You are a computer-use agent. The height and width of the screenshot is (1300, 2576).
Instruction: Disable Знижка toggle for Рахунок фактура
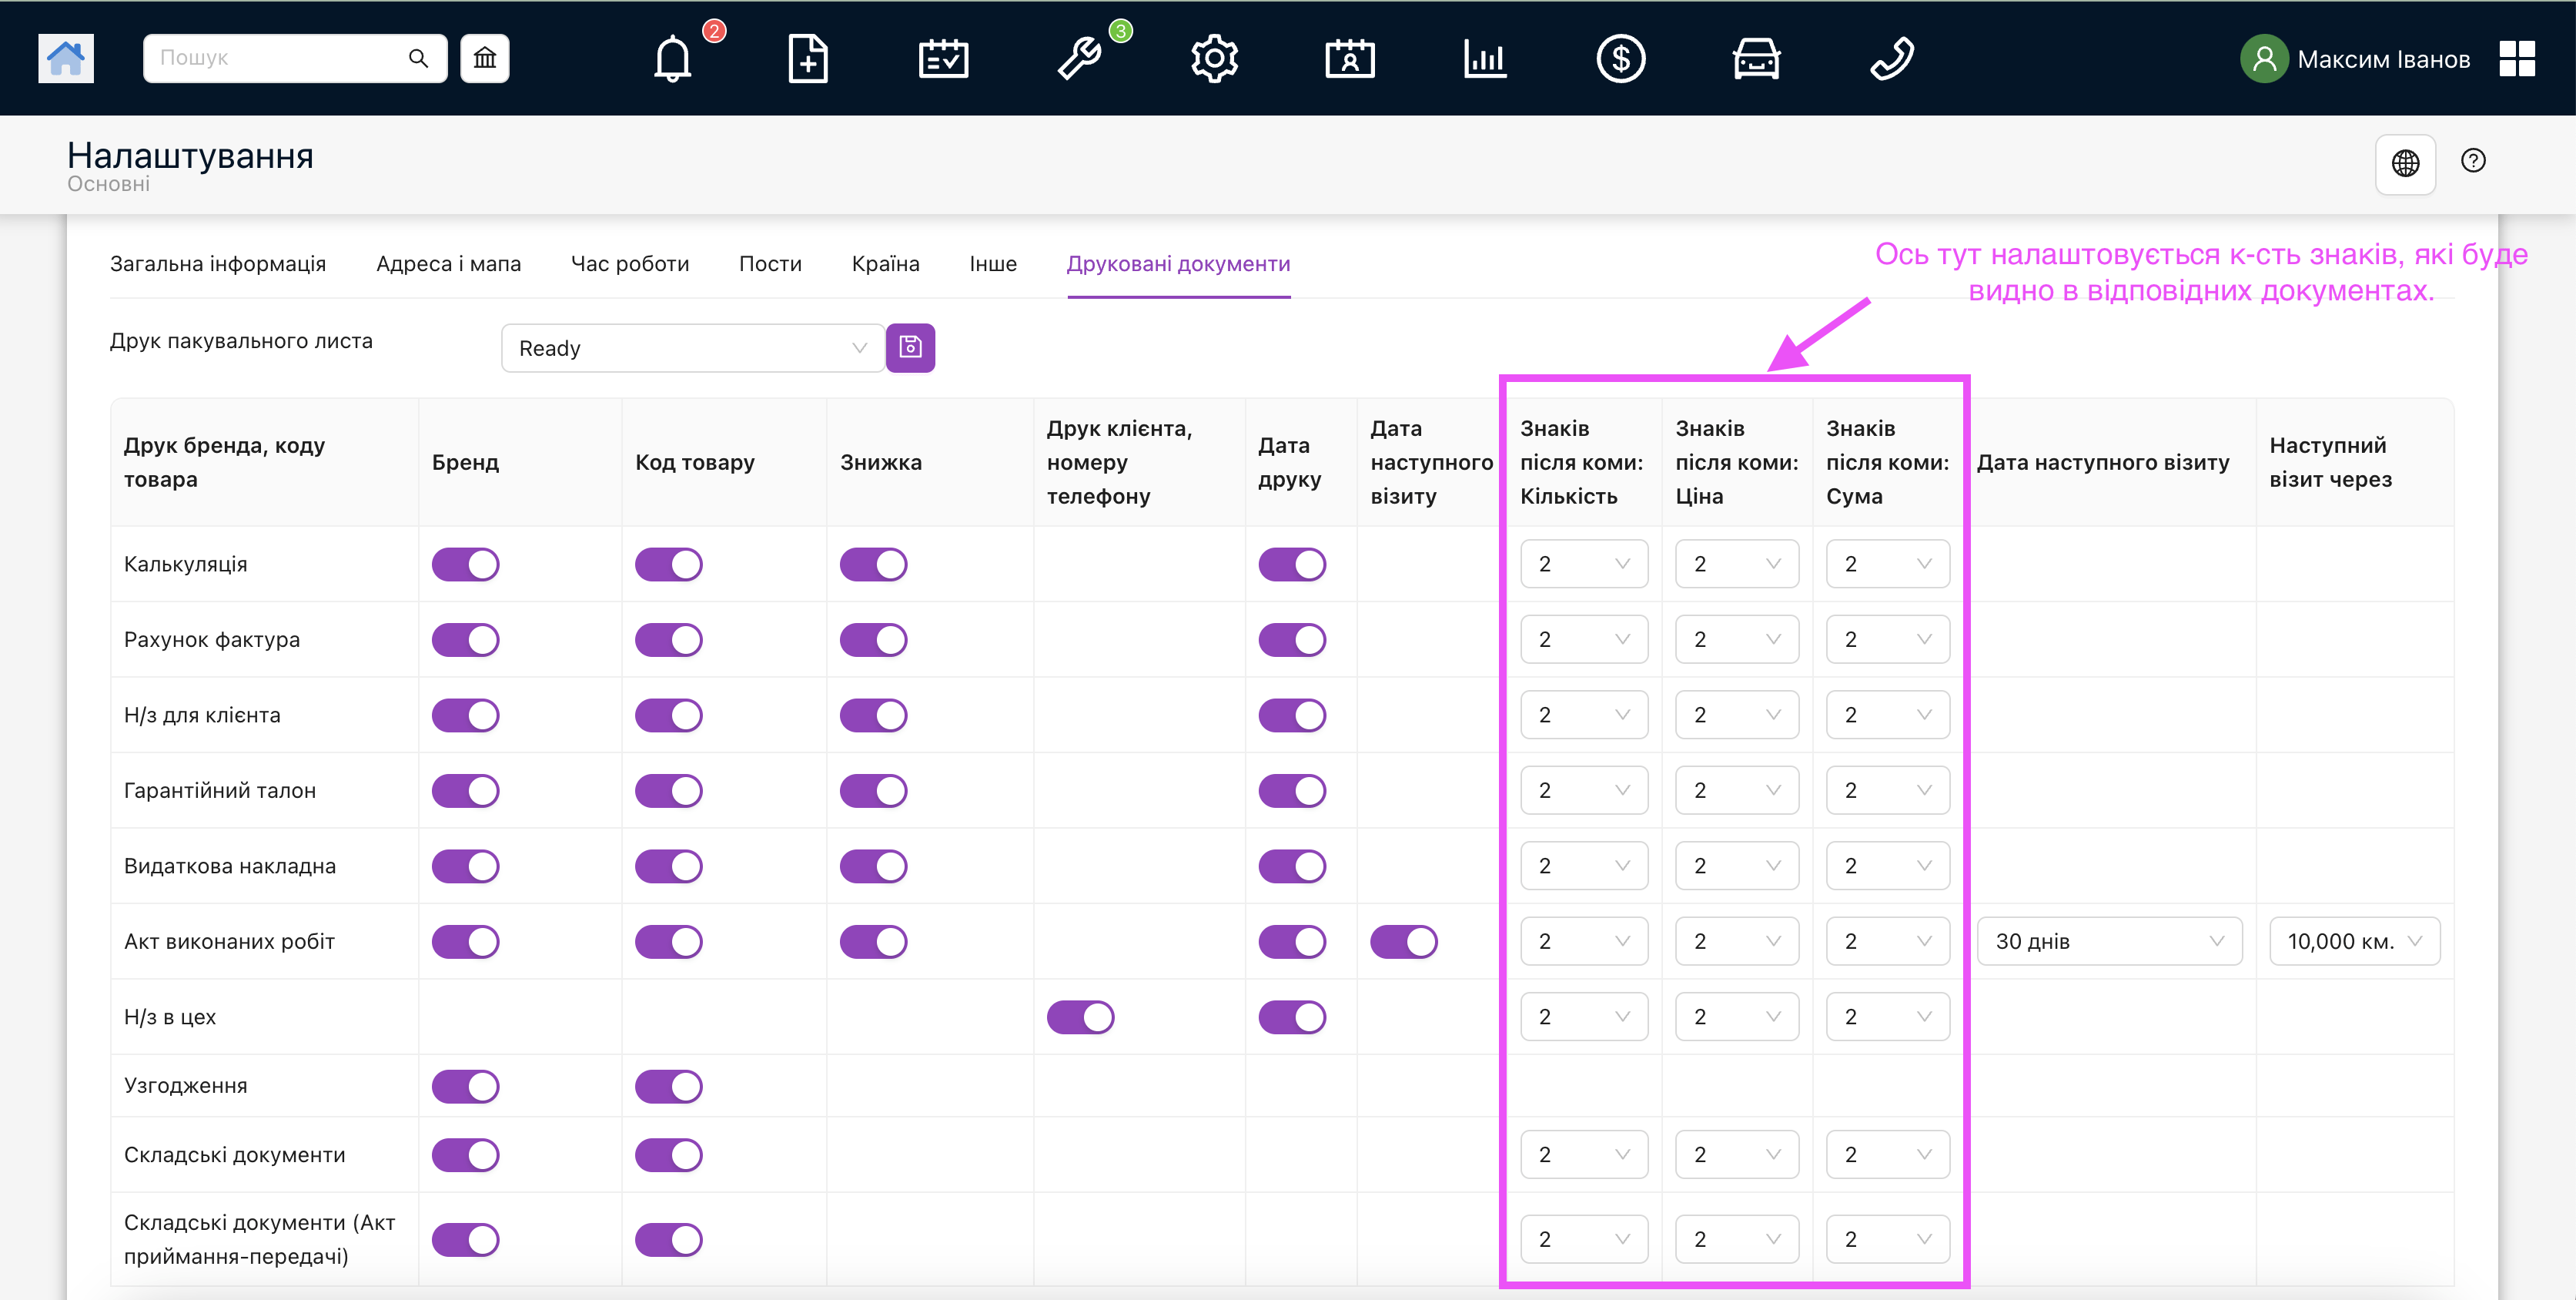click(x=878, y=638)
